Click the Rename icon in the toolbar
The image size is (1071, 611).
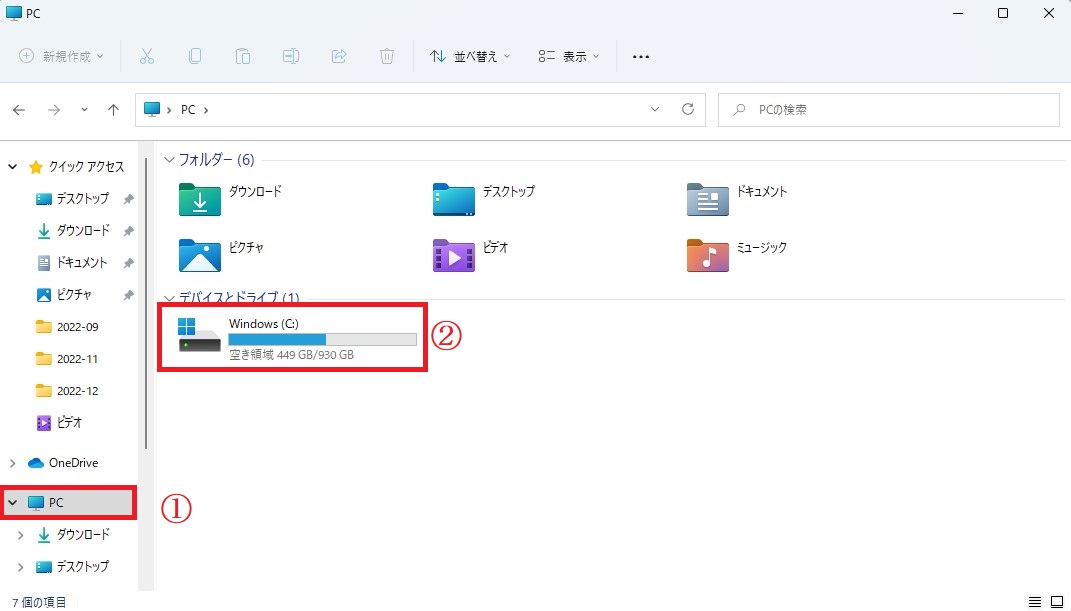tap(291, 56)
